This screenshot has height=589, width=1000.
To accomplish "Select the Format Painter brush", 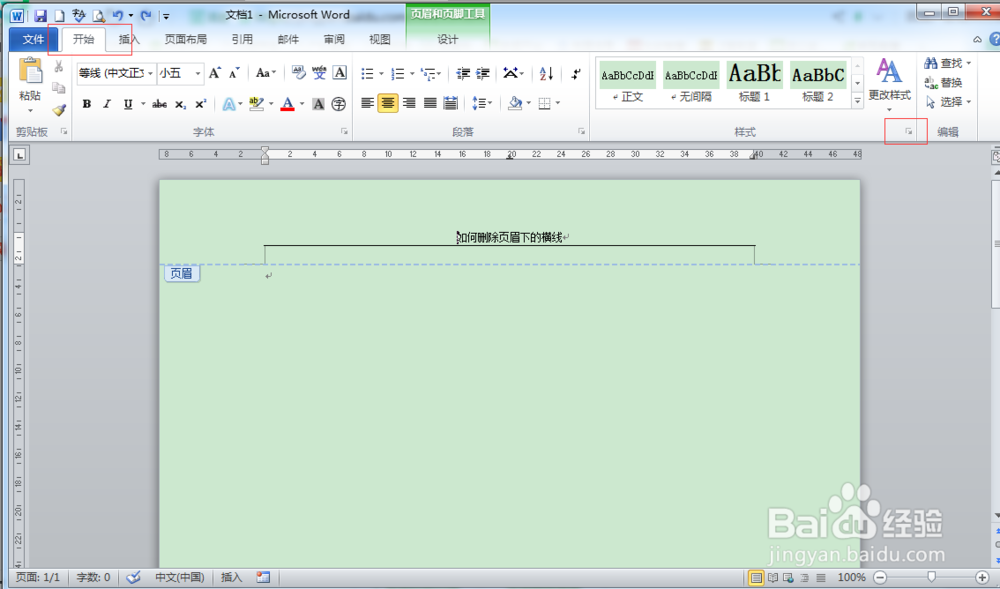I will click(x=59, y=110).
